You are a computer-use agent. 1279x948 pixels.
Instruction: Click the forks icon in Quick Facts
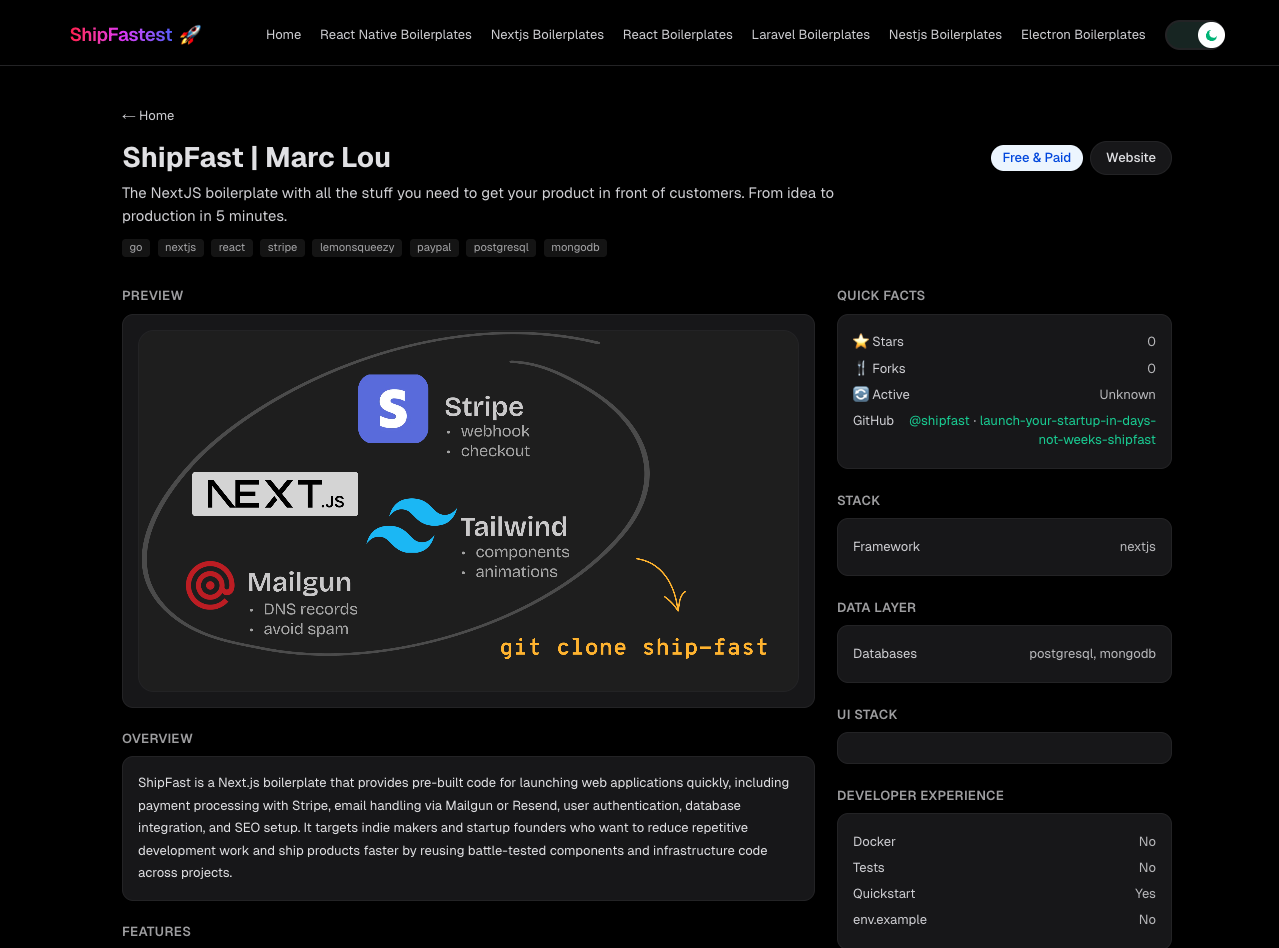click(x=861, y=368)
